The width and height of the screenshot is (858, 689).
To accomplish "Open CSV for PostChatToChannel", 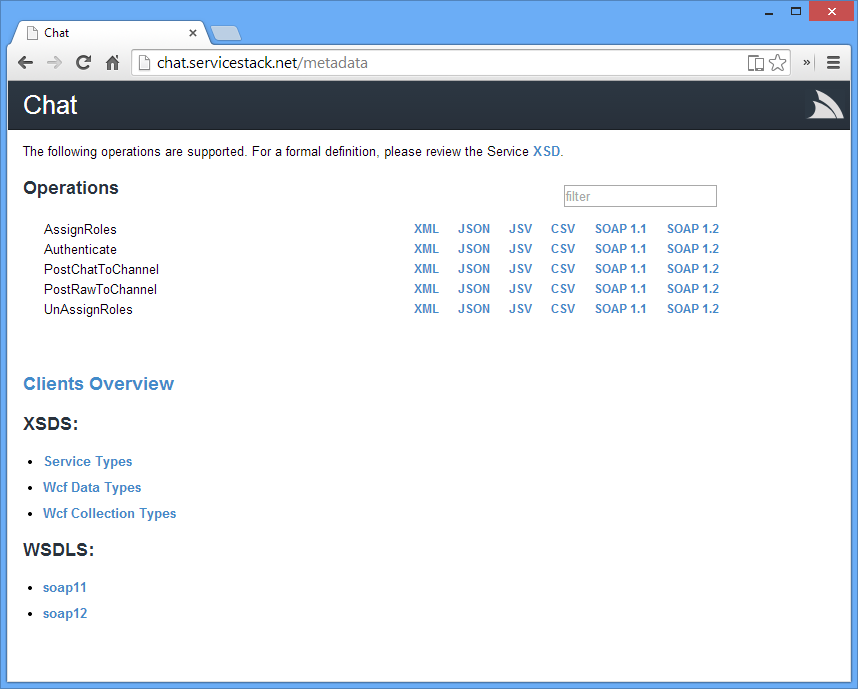I will [x=563, y=269].
